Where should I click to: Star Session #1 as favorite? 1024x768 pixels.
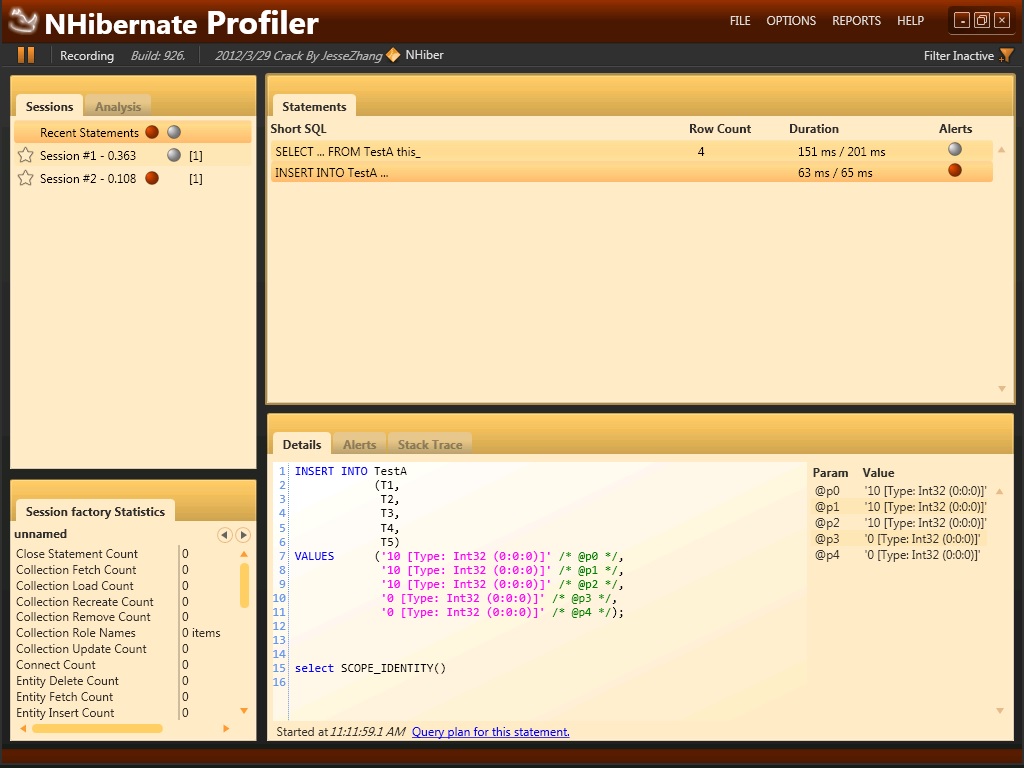pyautogui.click(x=26, y=155)
